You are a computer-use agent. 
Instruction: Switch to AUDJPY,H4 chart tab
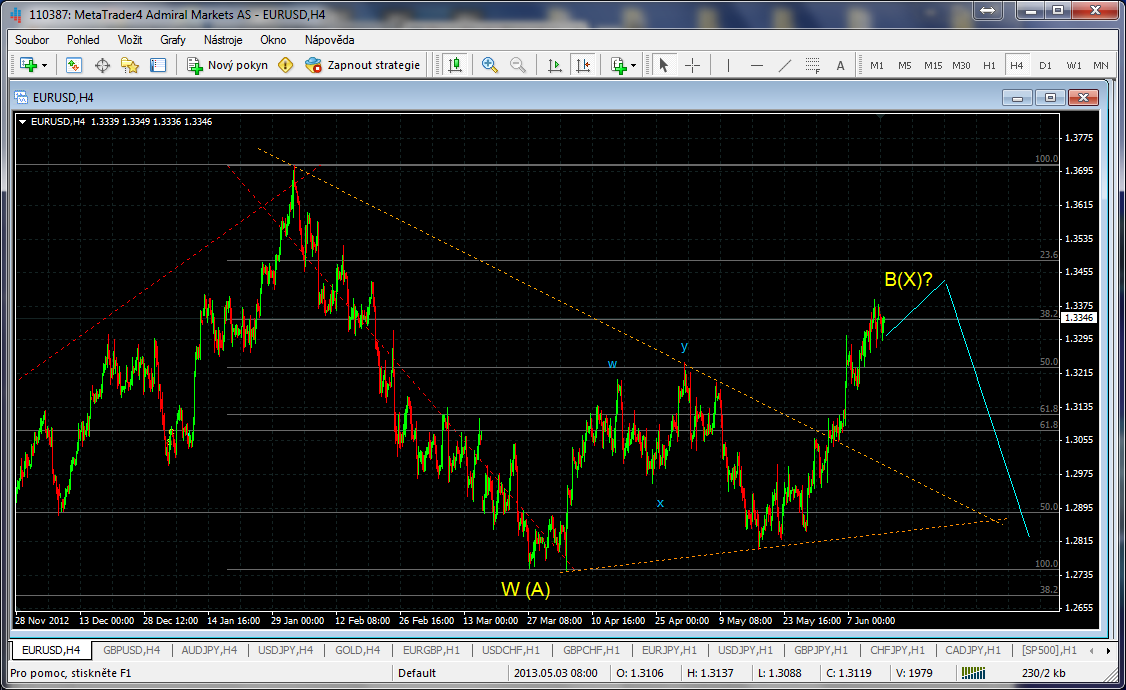tap(209, 650)
